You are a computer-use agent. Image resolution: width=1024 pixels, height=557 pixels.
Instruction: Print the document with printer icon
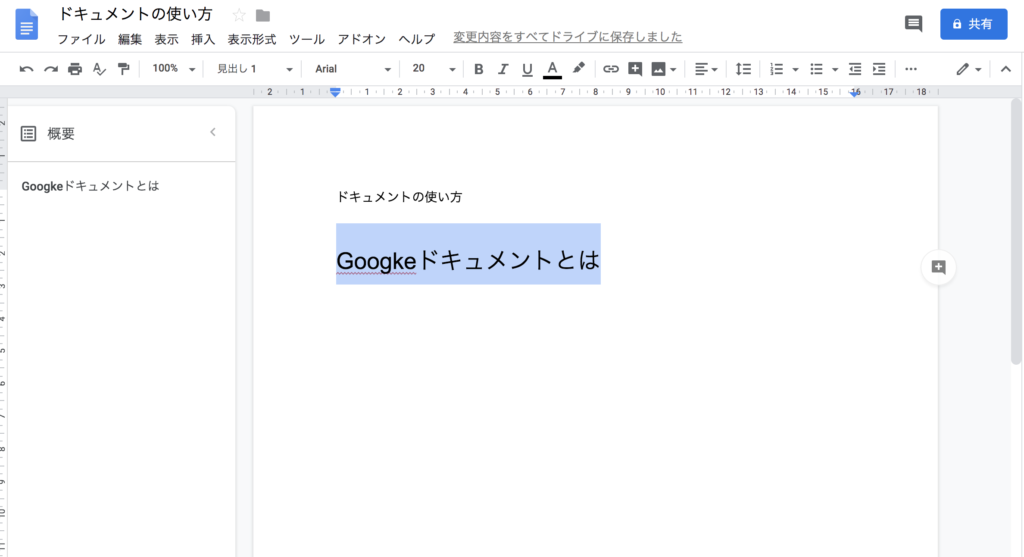coord(75,69)
